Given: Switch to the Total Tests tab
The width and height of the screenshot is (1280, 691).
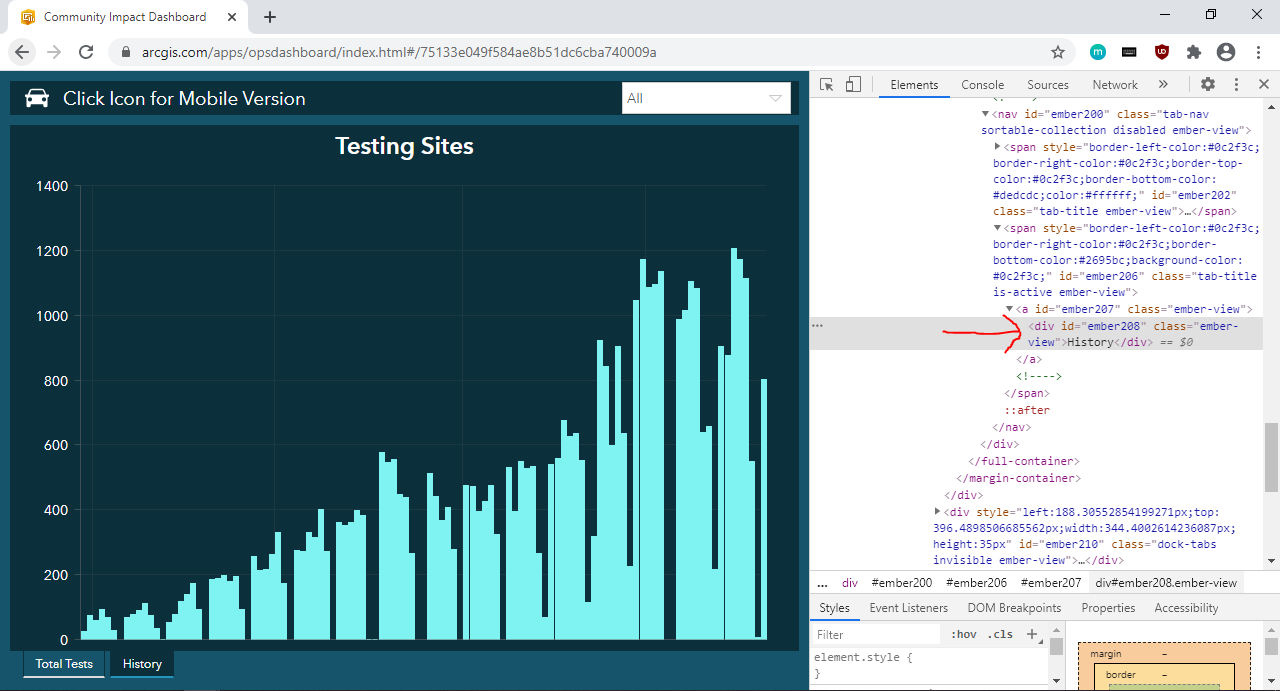Looking at the screenshot, I should point(63,663).
